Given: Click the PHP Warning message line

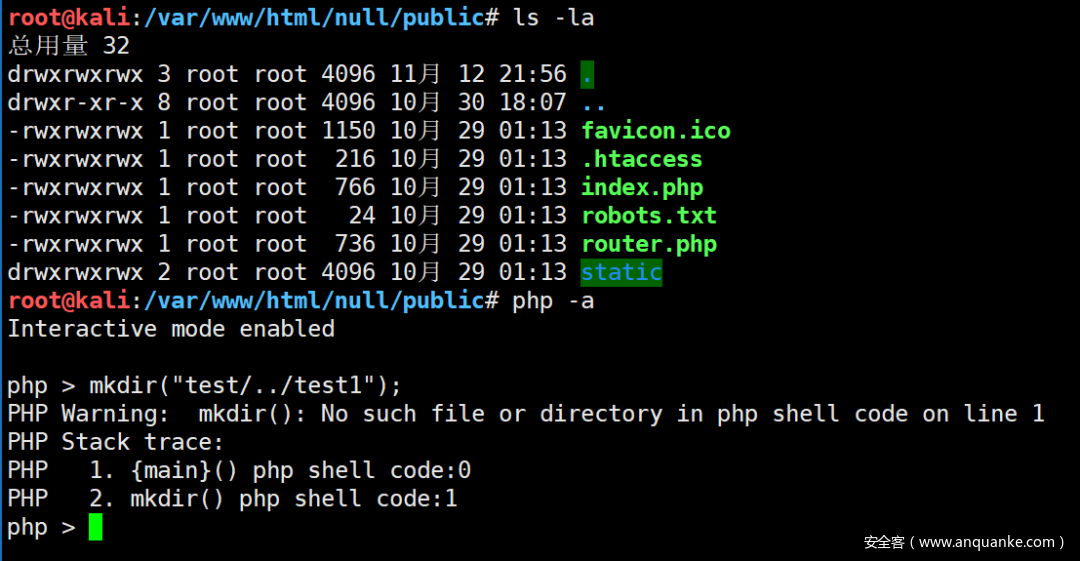Looking at the screenshot, I should coord(526,414).
